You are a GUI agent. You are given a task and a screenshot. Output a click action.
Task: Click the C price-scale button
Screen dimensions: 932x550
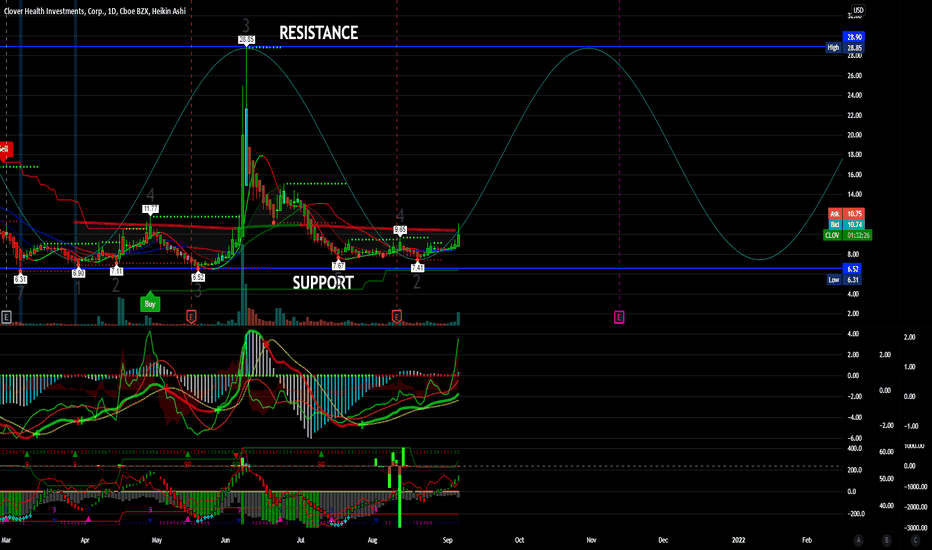pos(915,540)
